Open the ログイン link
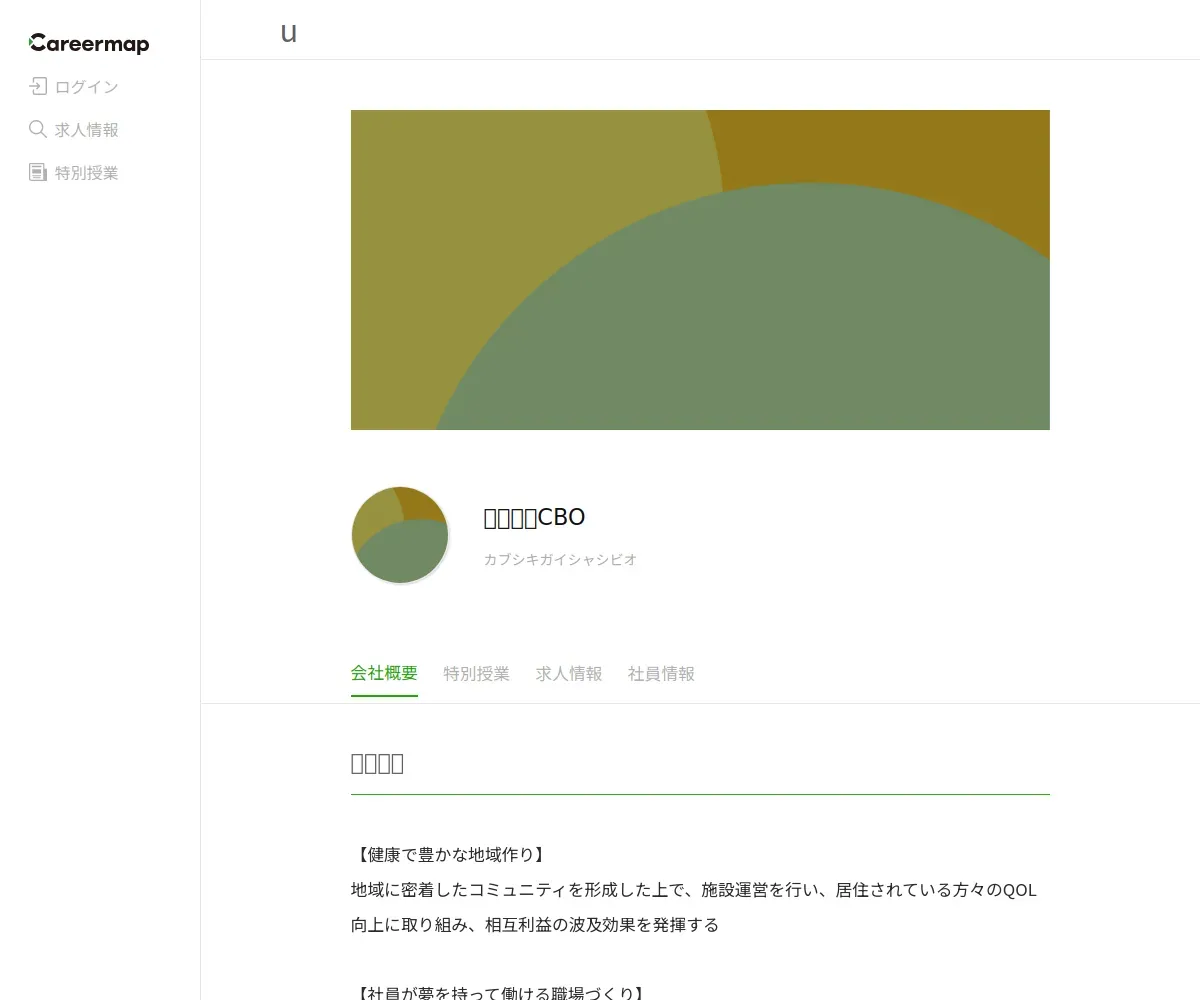 [87, 87]
